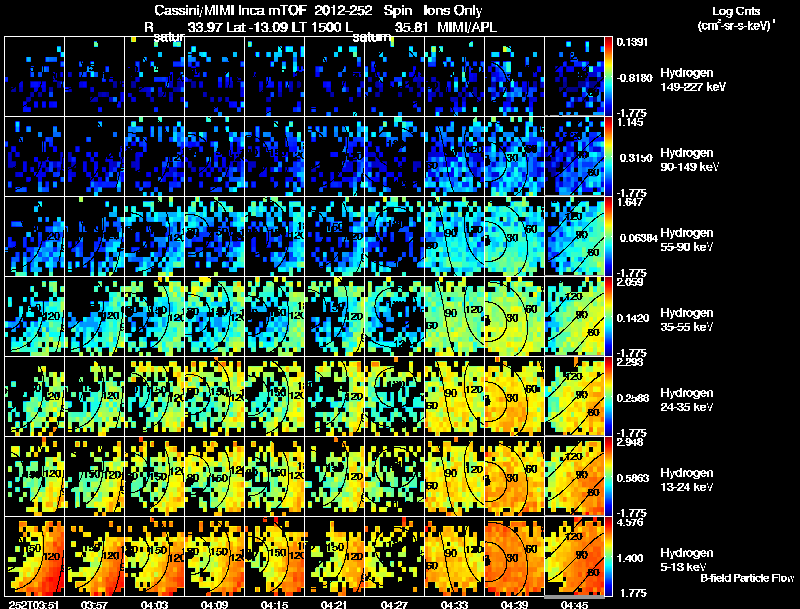Click the 'Ions Only' text in title
This screenshot has height=609, width=800.
[453, 10]
